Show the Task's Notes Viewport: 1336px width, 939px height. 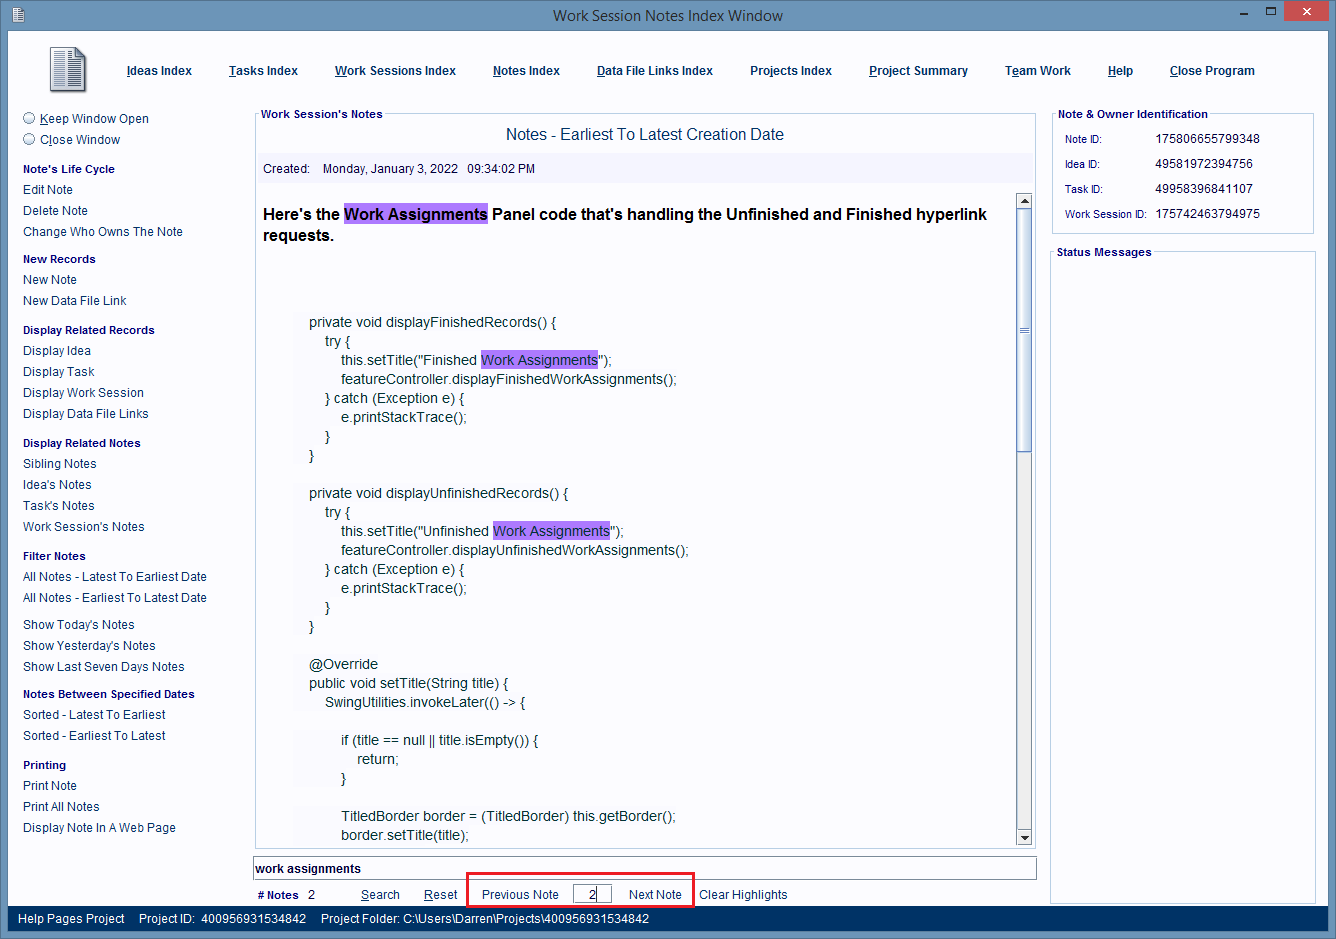pyautogui.click(x=59, y=506)
